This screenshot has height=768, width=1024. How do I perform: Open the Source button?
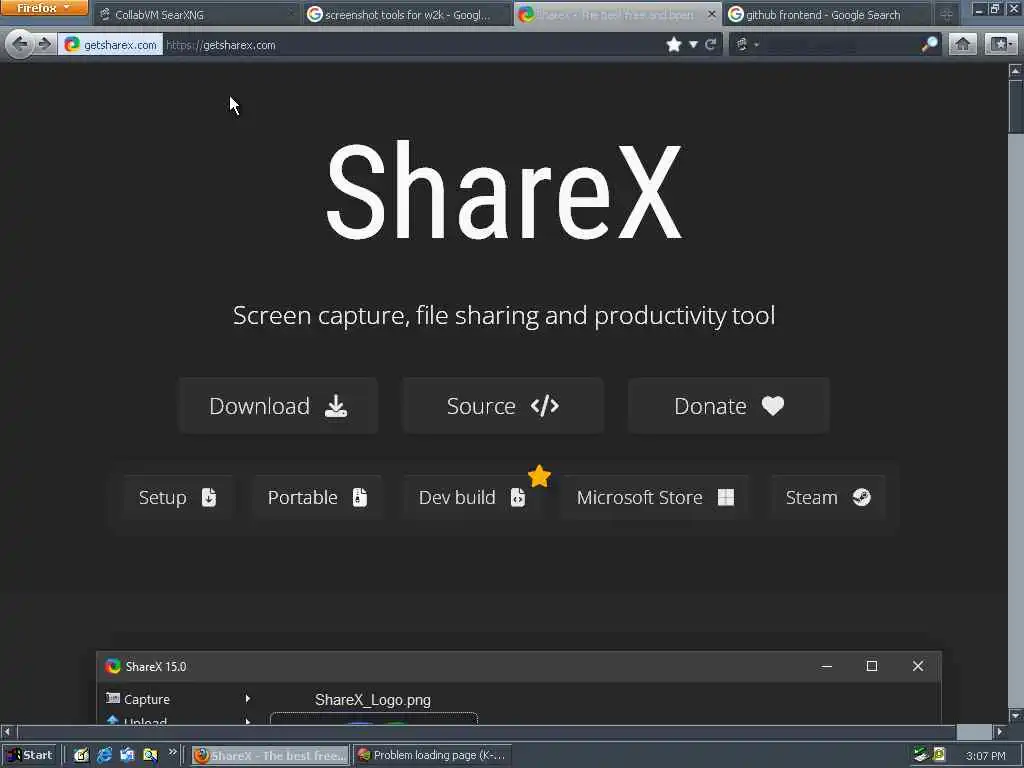pyautogui.click(x=503, y=406)
